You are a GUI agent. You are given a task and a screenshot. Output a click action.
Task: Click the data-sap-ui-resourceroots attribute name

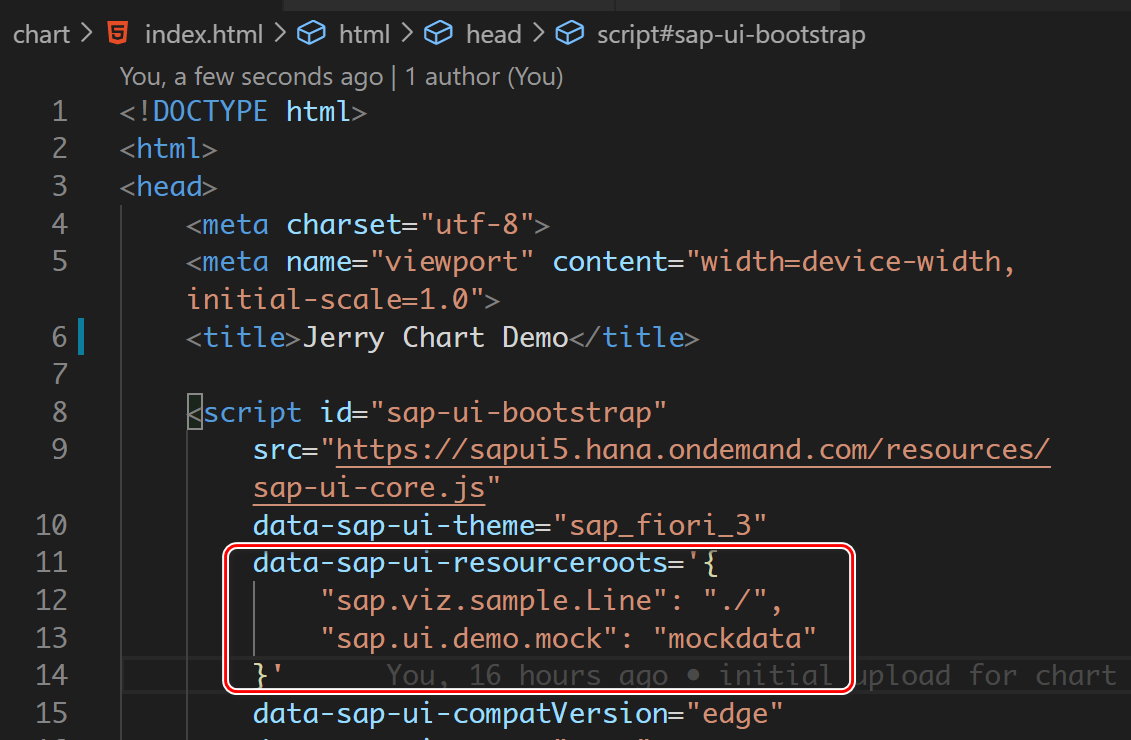pos(460,563)
